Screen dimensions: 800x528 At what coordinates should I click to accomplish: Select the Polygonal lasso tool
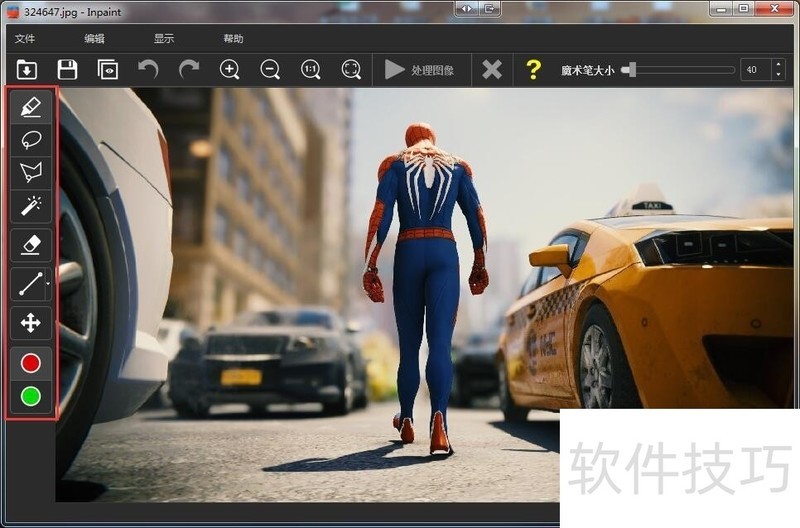coord(31,172)
